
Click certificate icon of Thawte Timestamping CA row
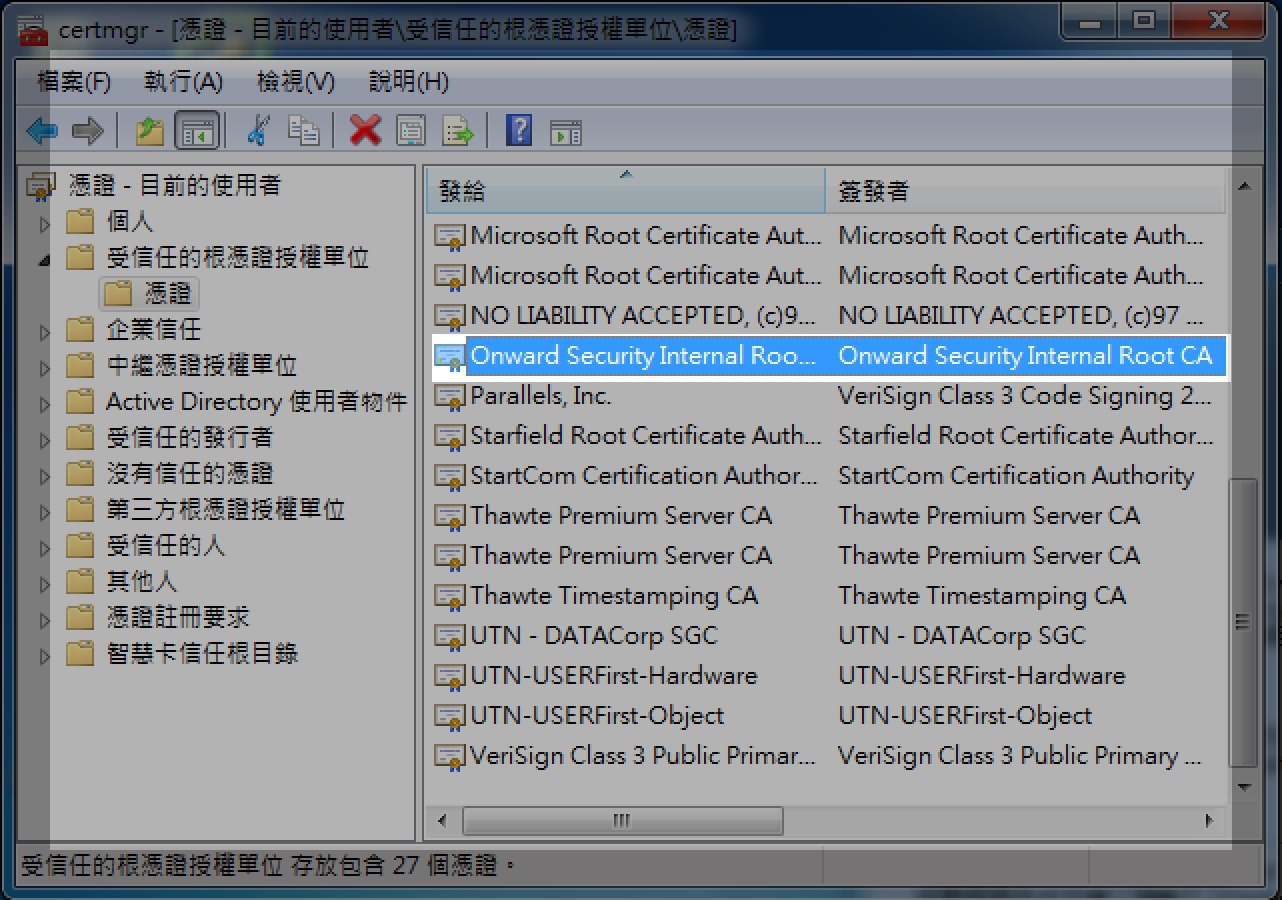click(x=450, y=597)
